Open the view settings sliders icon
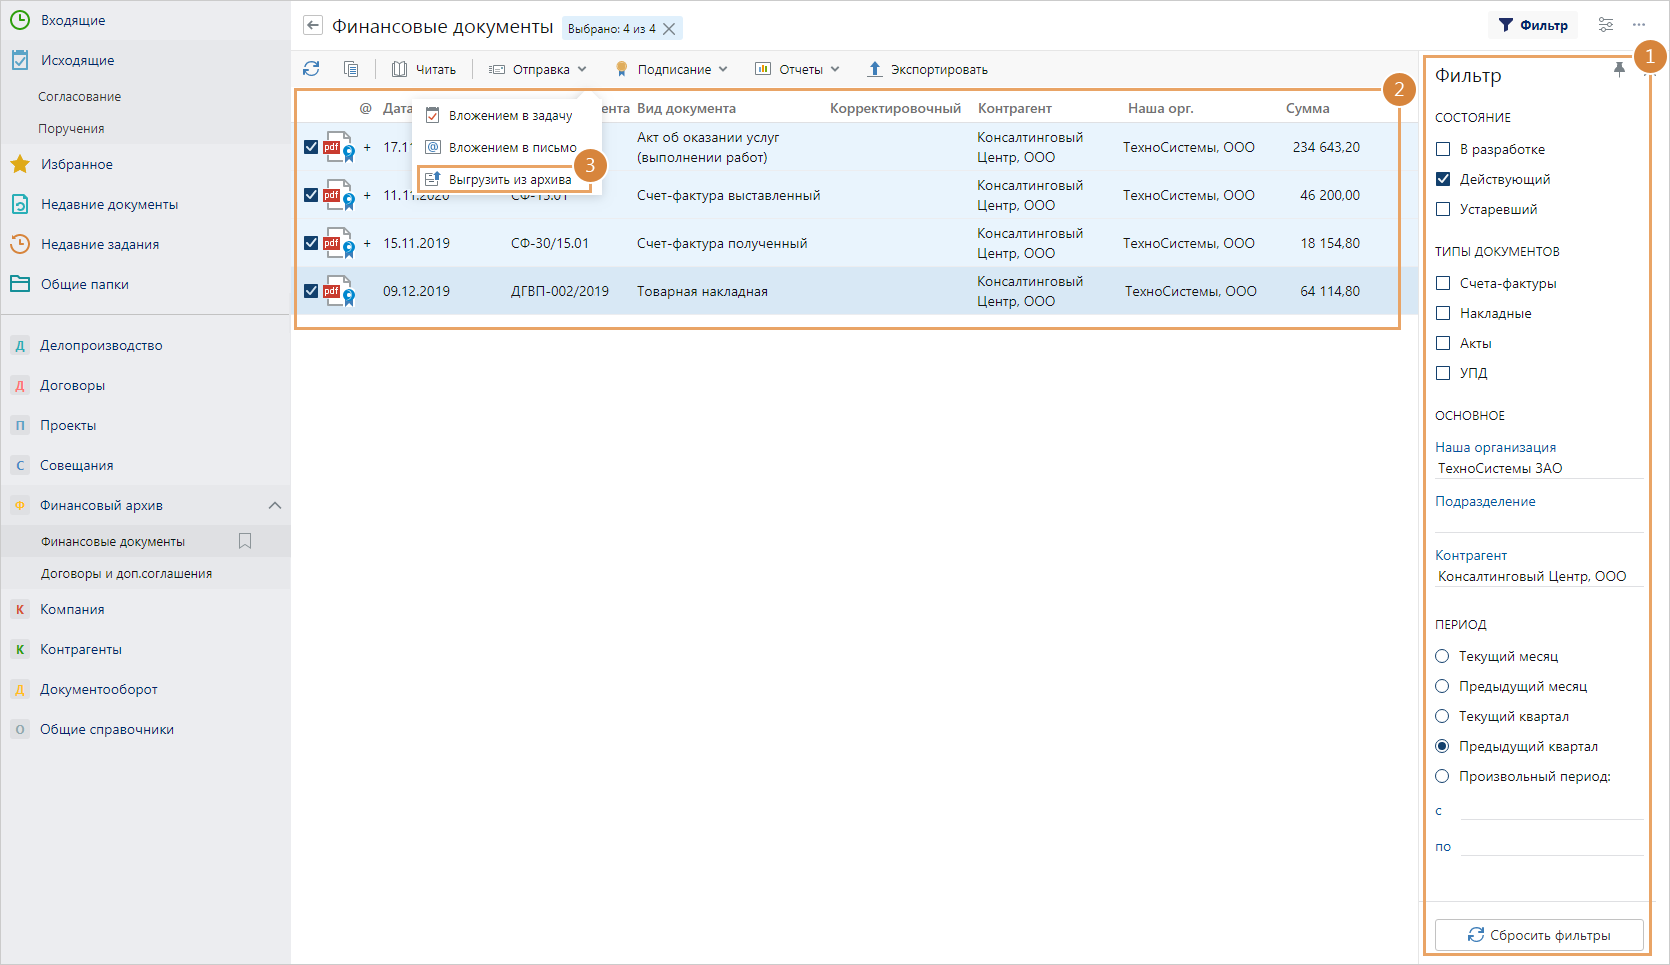Viewport: 1670px width, 965px height. click(x=1606, y=25)
